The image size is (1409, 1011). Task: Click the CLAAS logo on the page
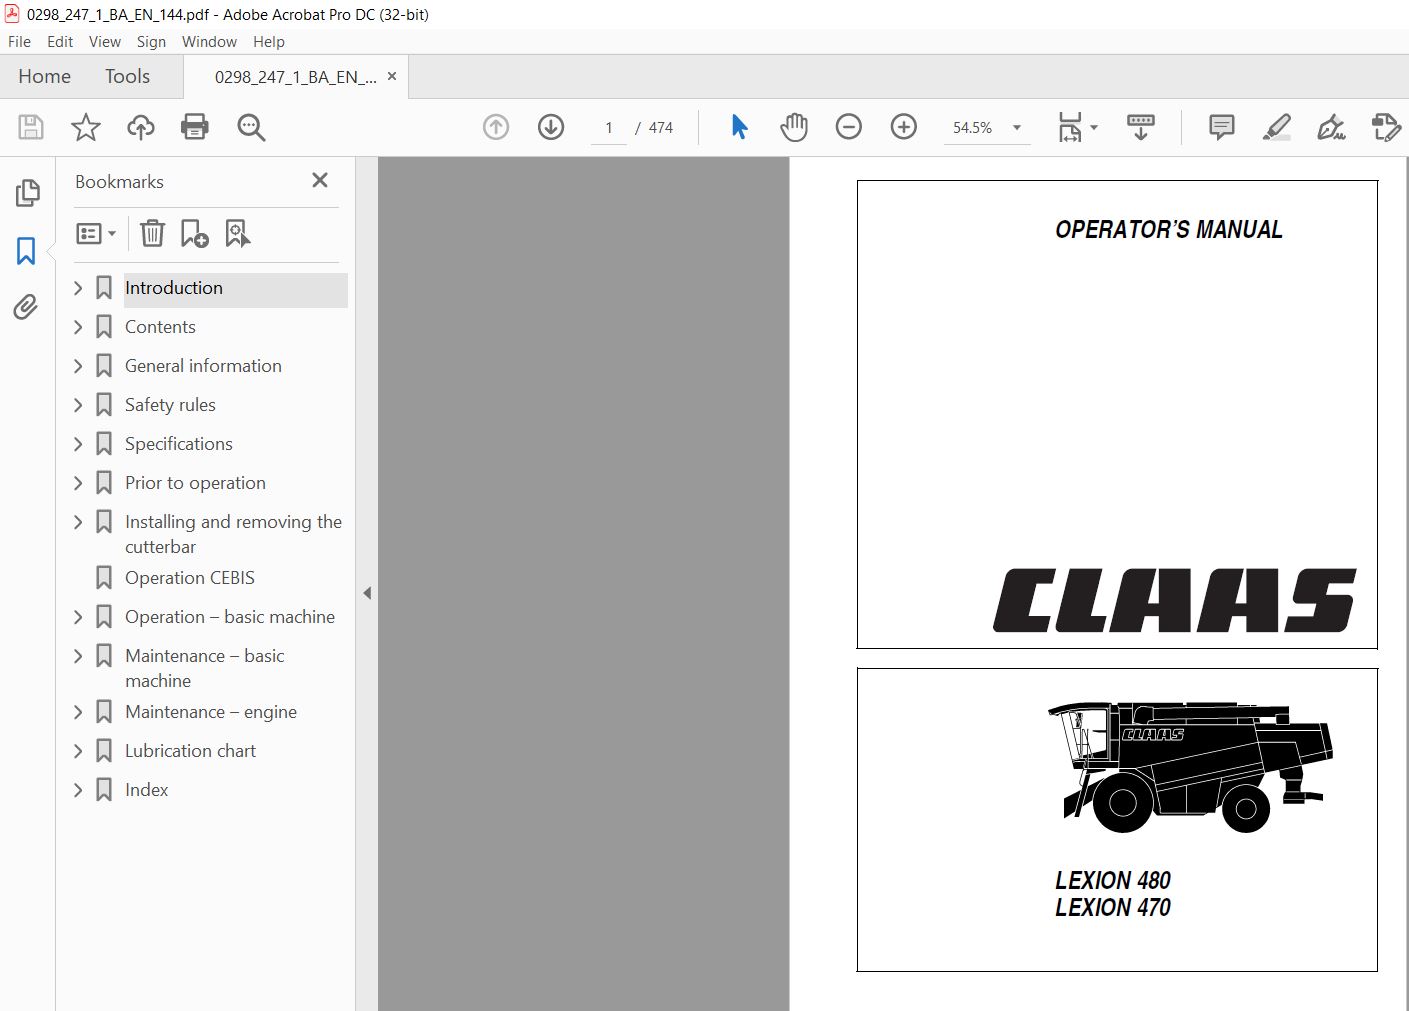click(1175, 601)
